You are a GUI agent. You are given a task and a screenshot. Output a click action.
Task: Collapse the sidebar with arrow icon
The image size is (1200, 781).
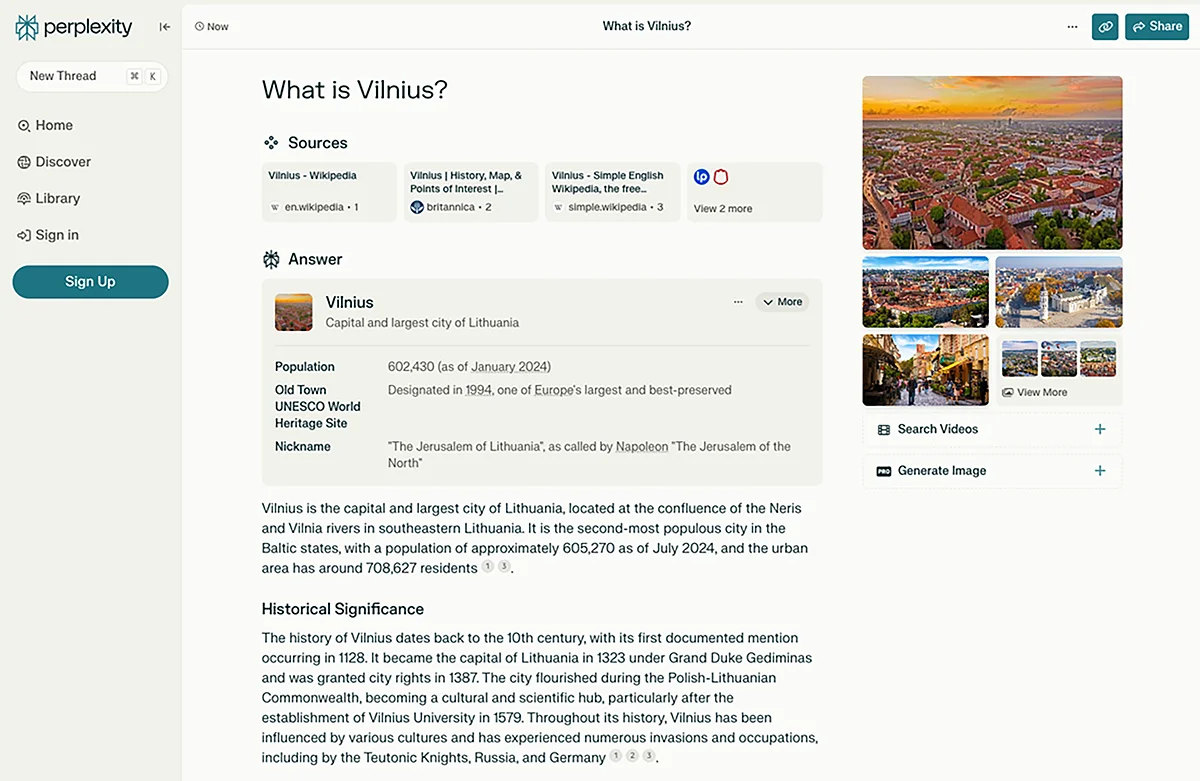click(165, 27)
